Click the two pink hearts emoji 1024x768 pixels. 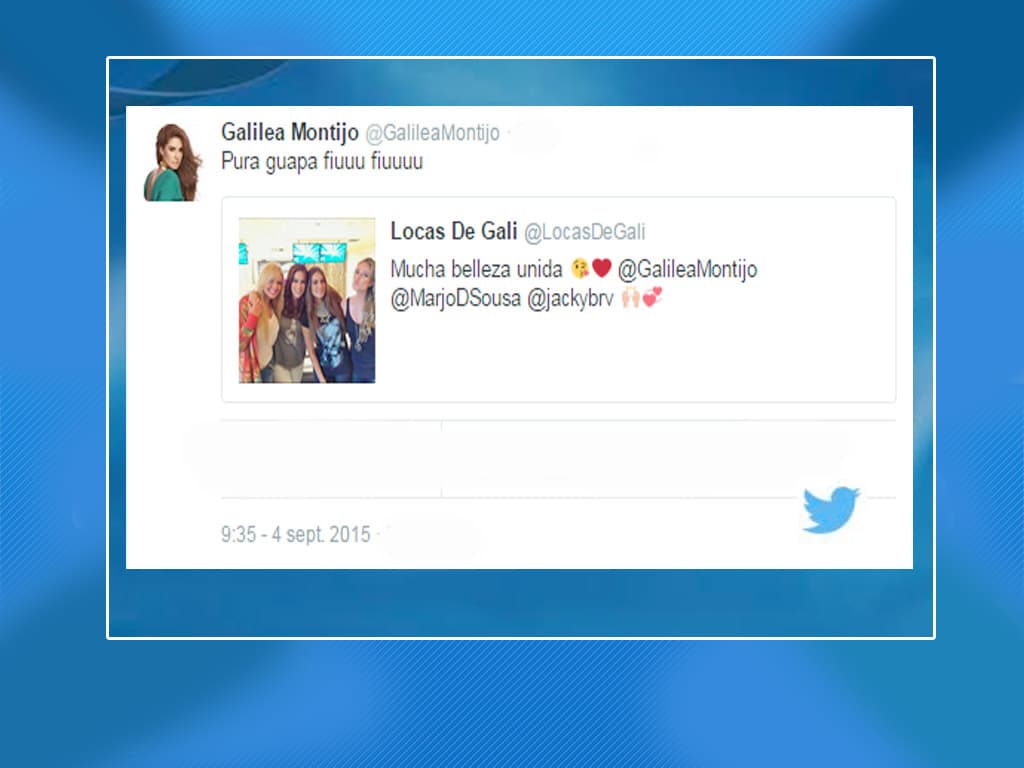652,297
